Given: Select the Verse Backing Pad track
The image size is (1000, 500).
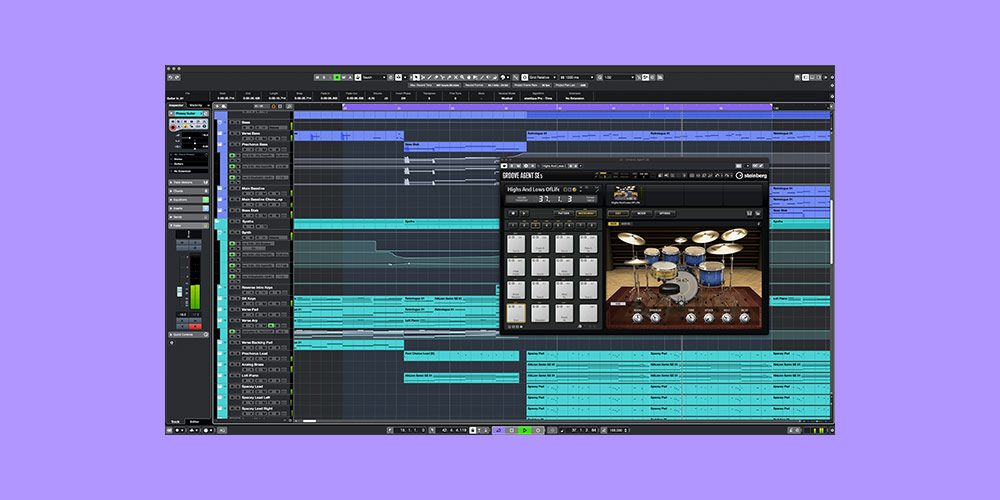Looking at the screenshot, I should click(x=257, y=342).
